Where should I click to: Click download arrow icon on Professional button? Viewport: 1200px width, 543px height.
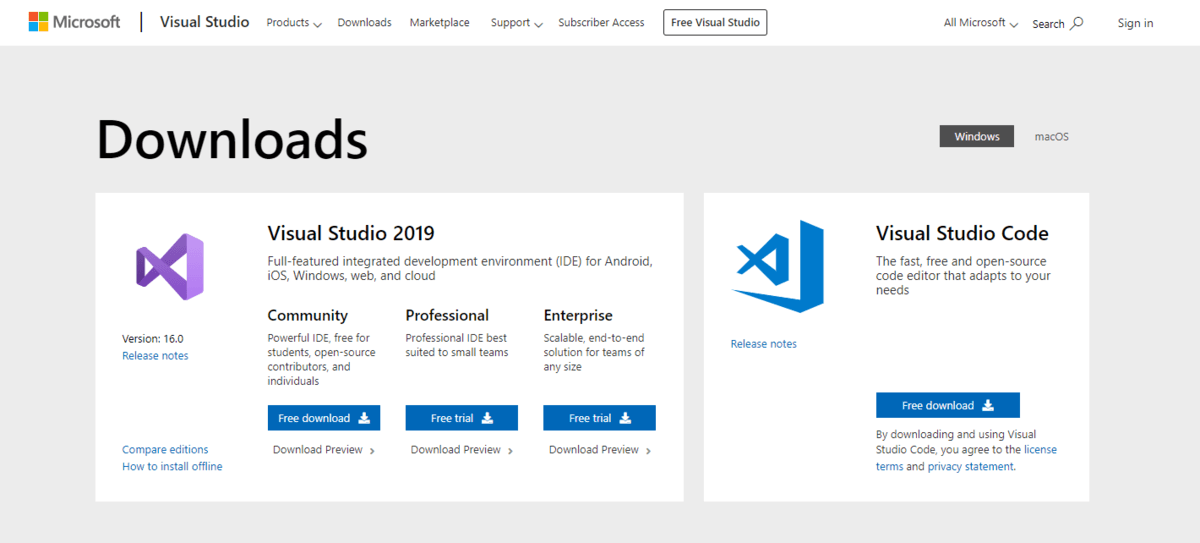point(487,418)
